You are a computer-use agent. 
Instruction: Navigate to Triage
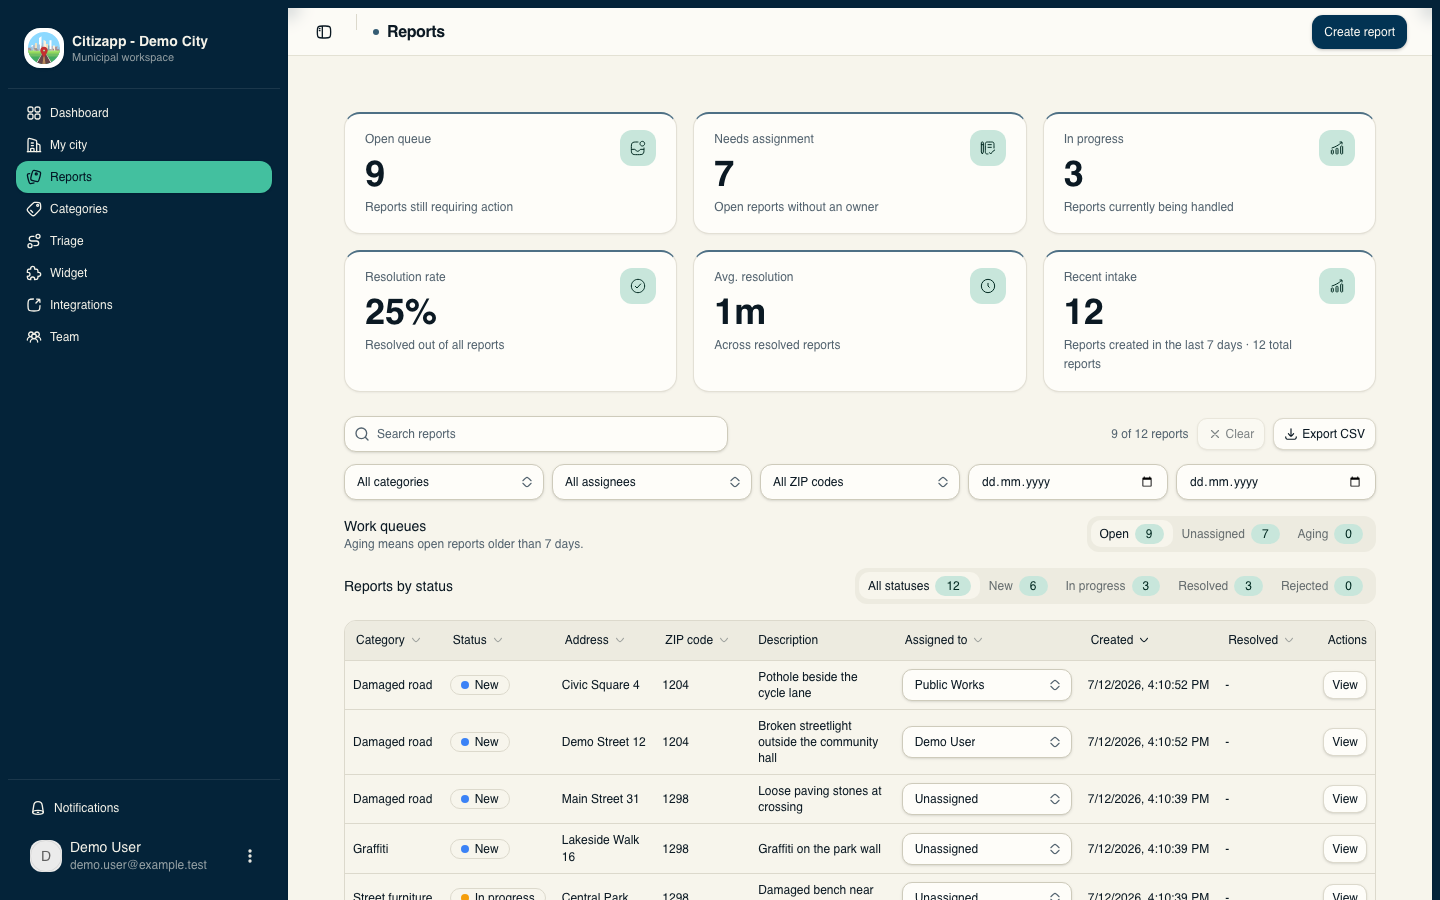tap(144, 241)
